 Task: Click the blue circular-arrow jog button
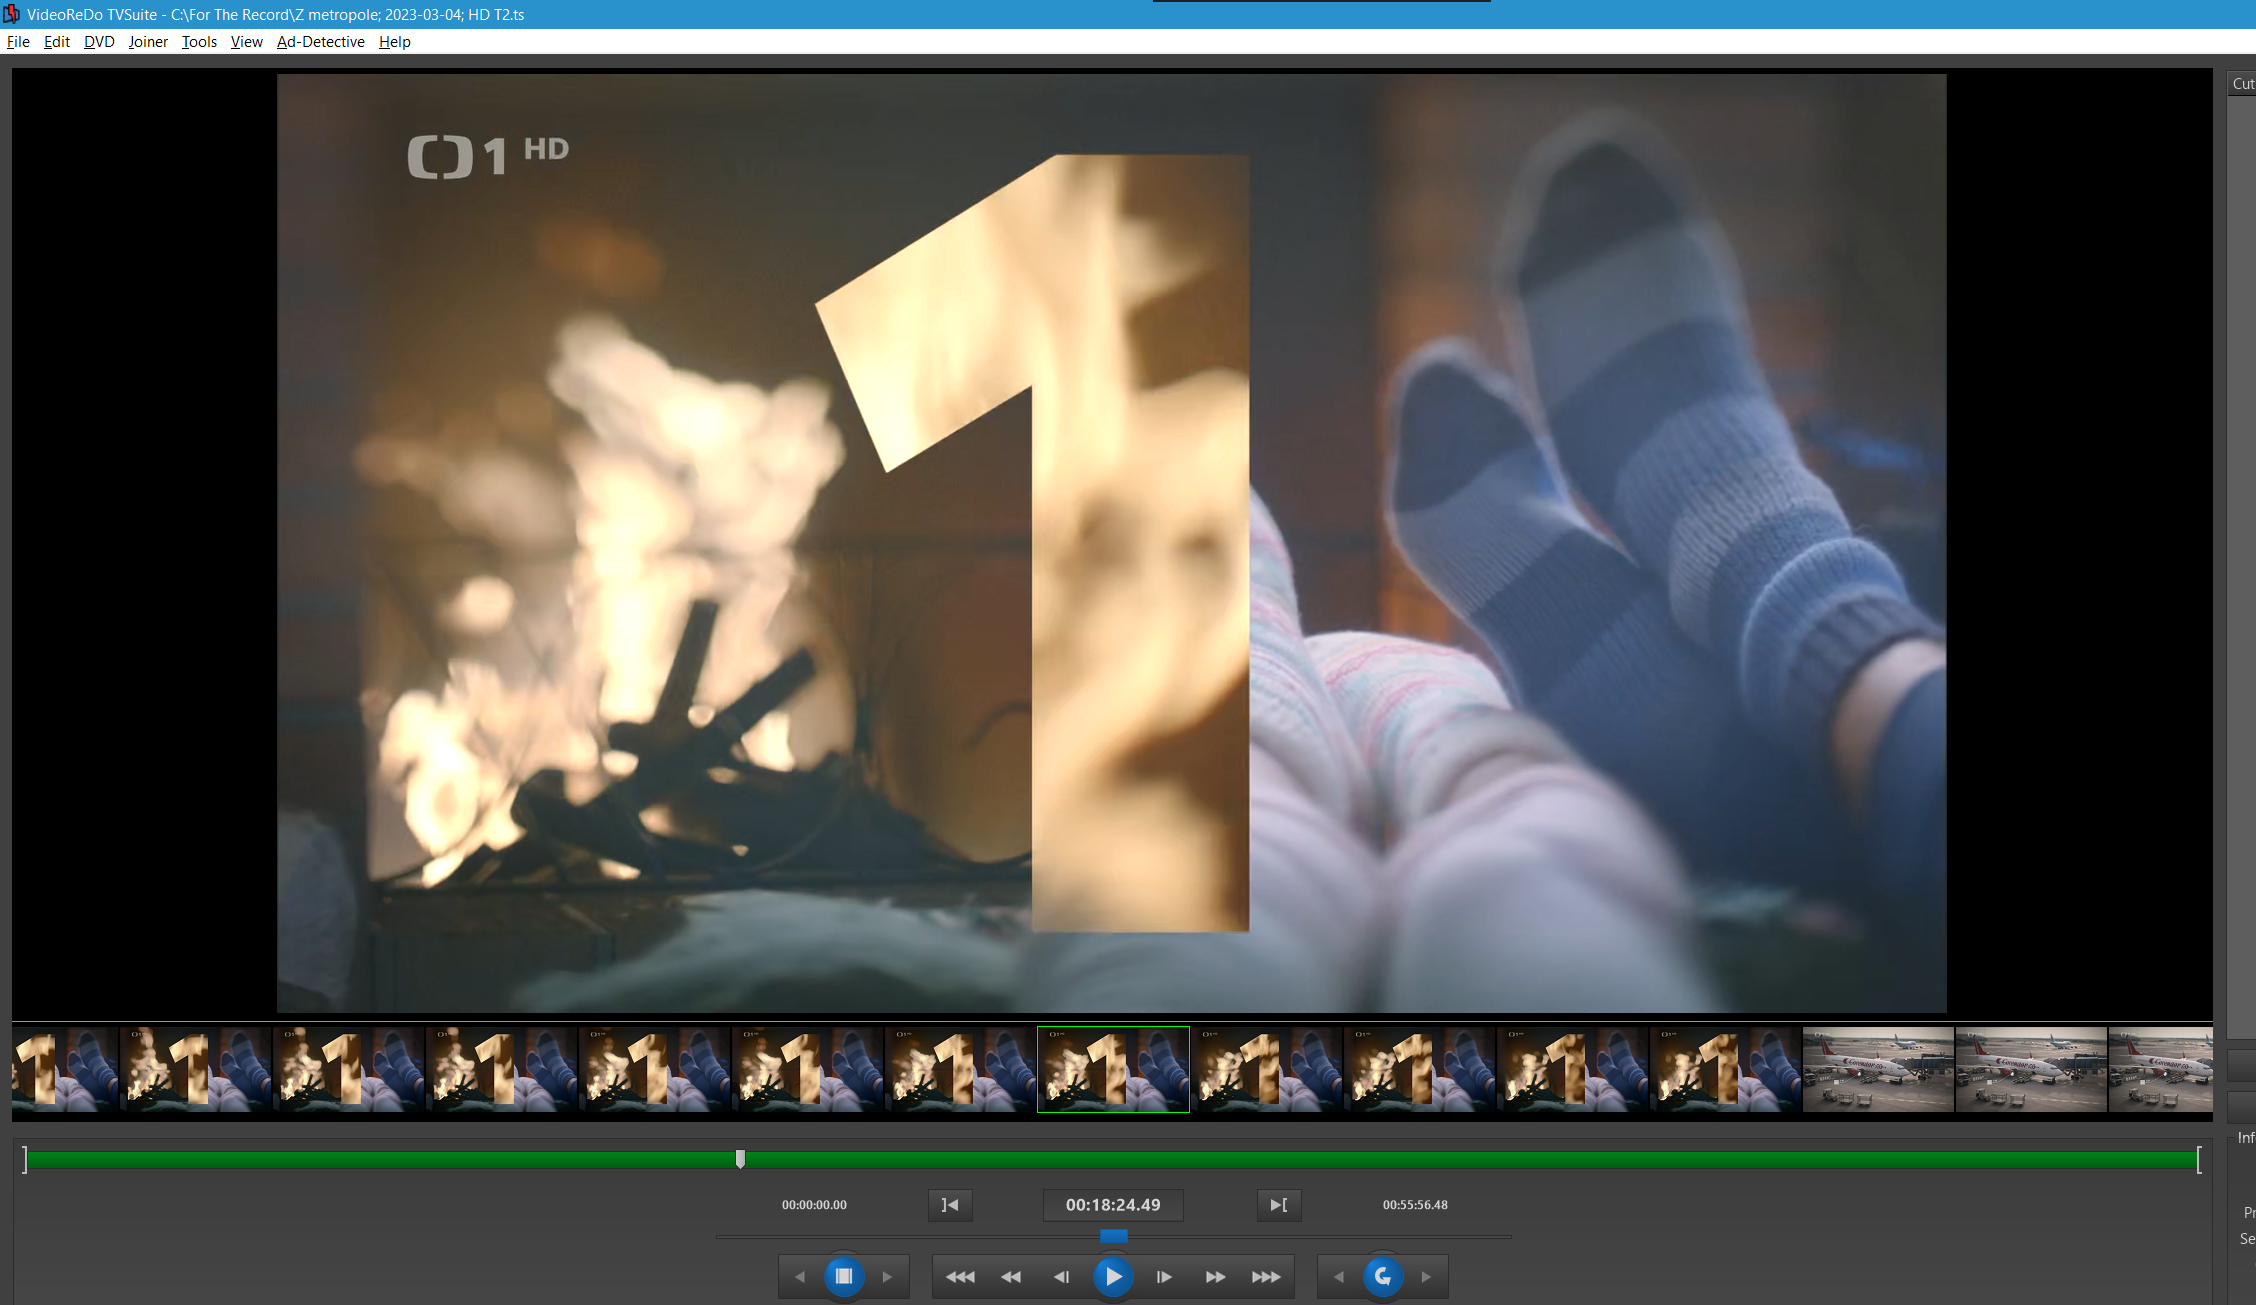click(x=1382, y=1277)
